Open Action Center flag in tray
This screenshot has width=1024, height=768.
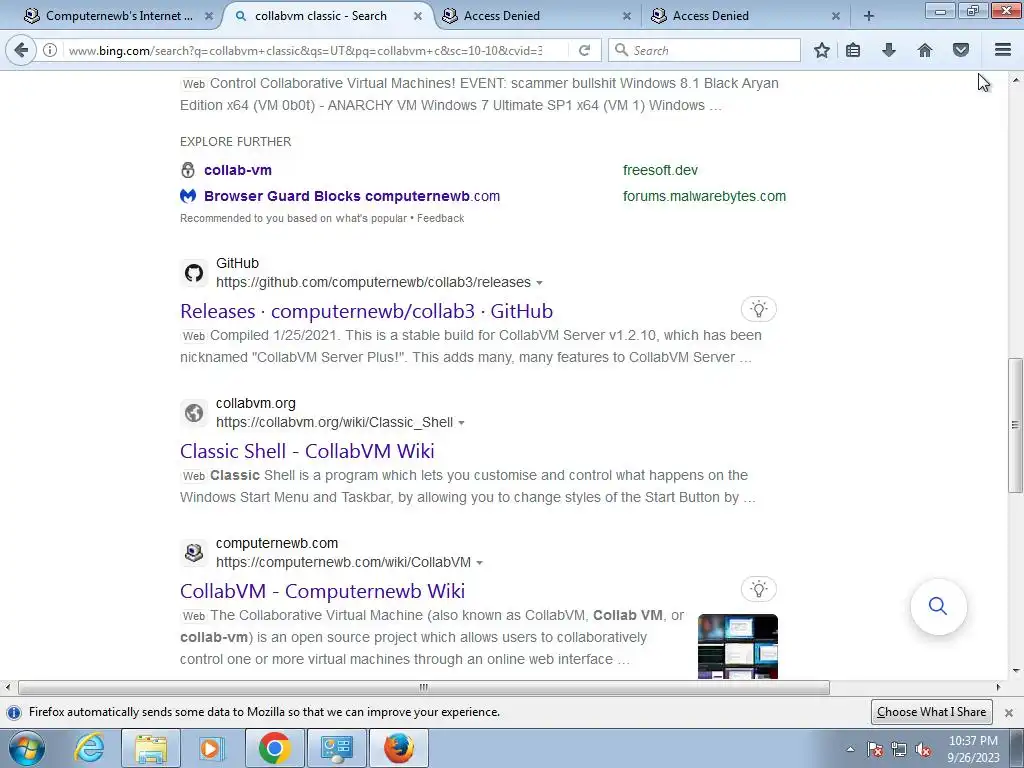tap(875, 750)
